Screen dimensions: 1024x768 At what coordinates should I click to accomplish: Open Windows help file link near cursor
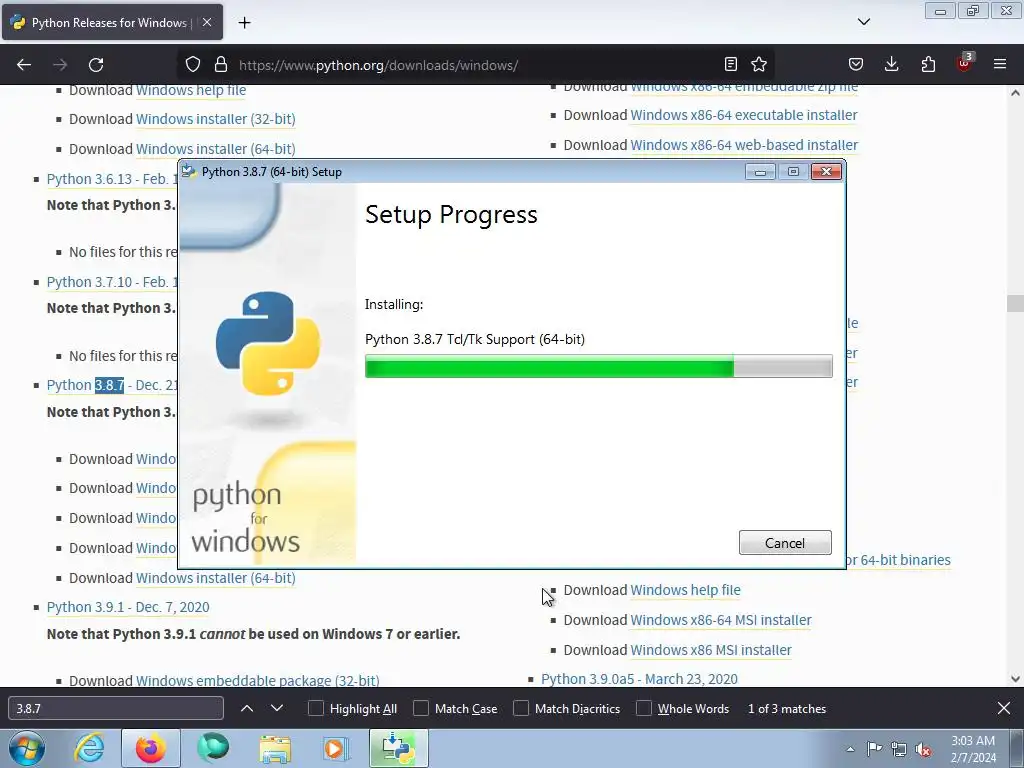click(685, 590)
